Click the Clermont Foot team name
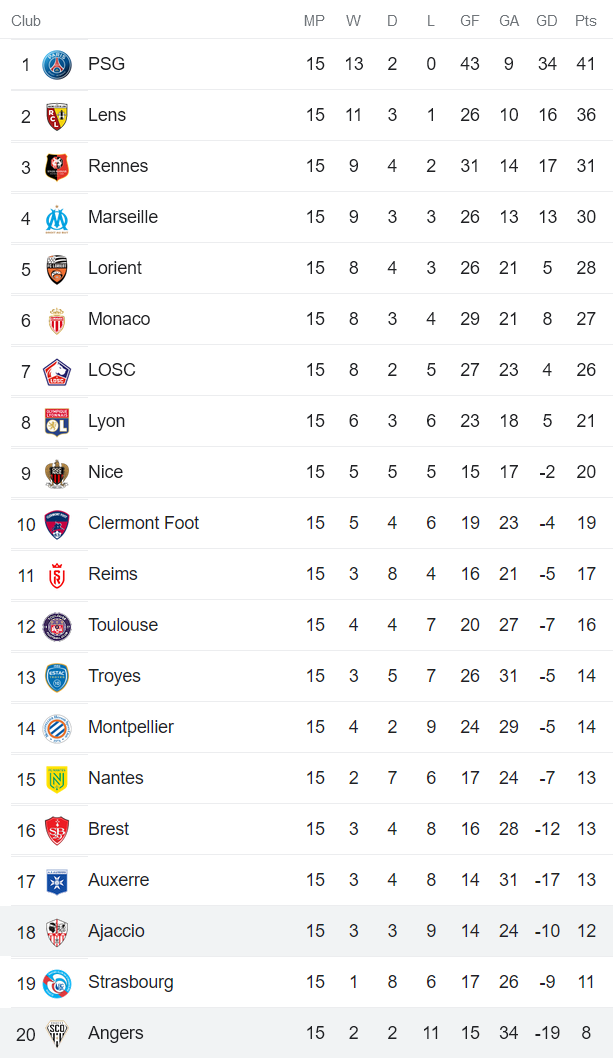 (x=143, y=523)
